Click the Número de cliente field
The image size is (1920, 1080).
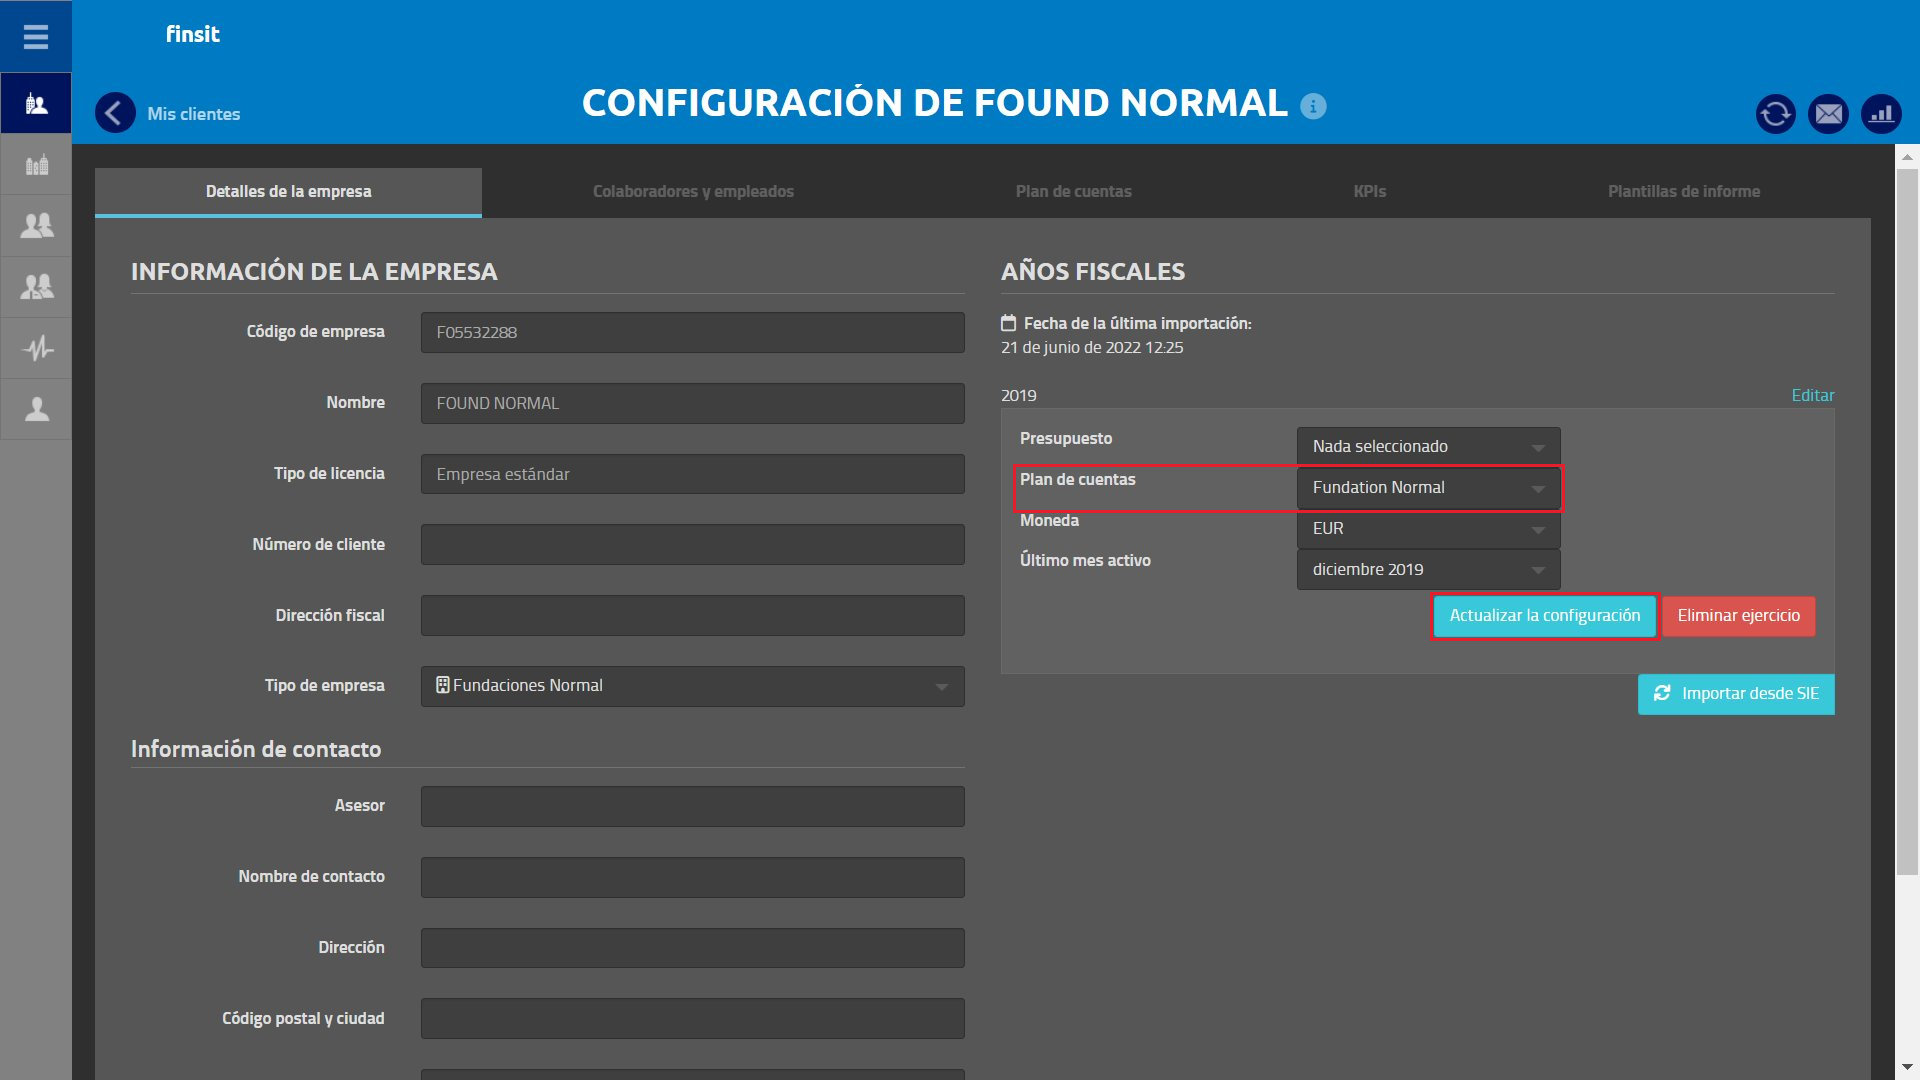(x=692, y=545)
